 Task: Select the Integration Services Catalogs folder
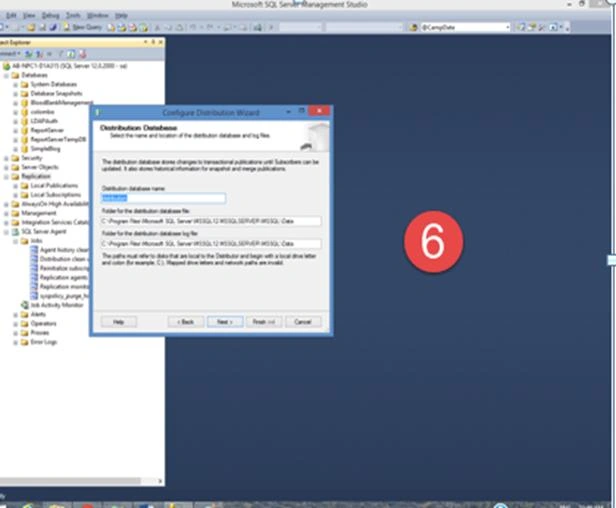pyautogui.click(x=55, y=222)
